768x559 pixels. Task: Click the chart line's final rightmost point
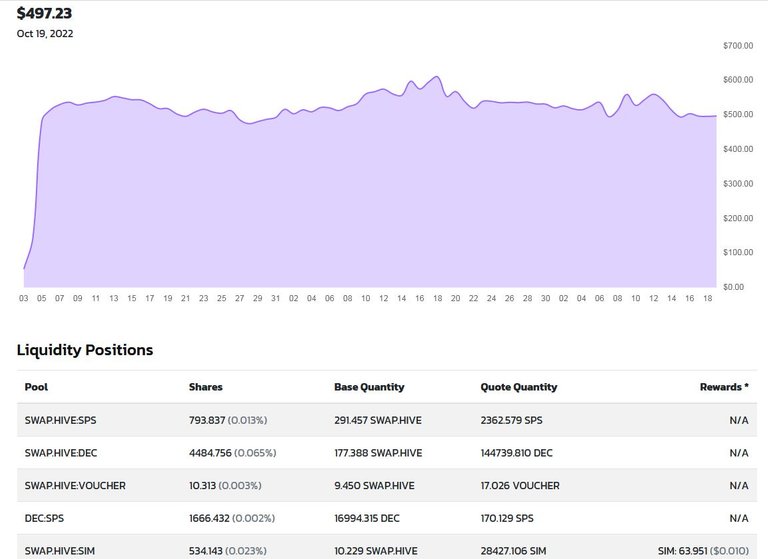coord(716,116)
